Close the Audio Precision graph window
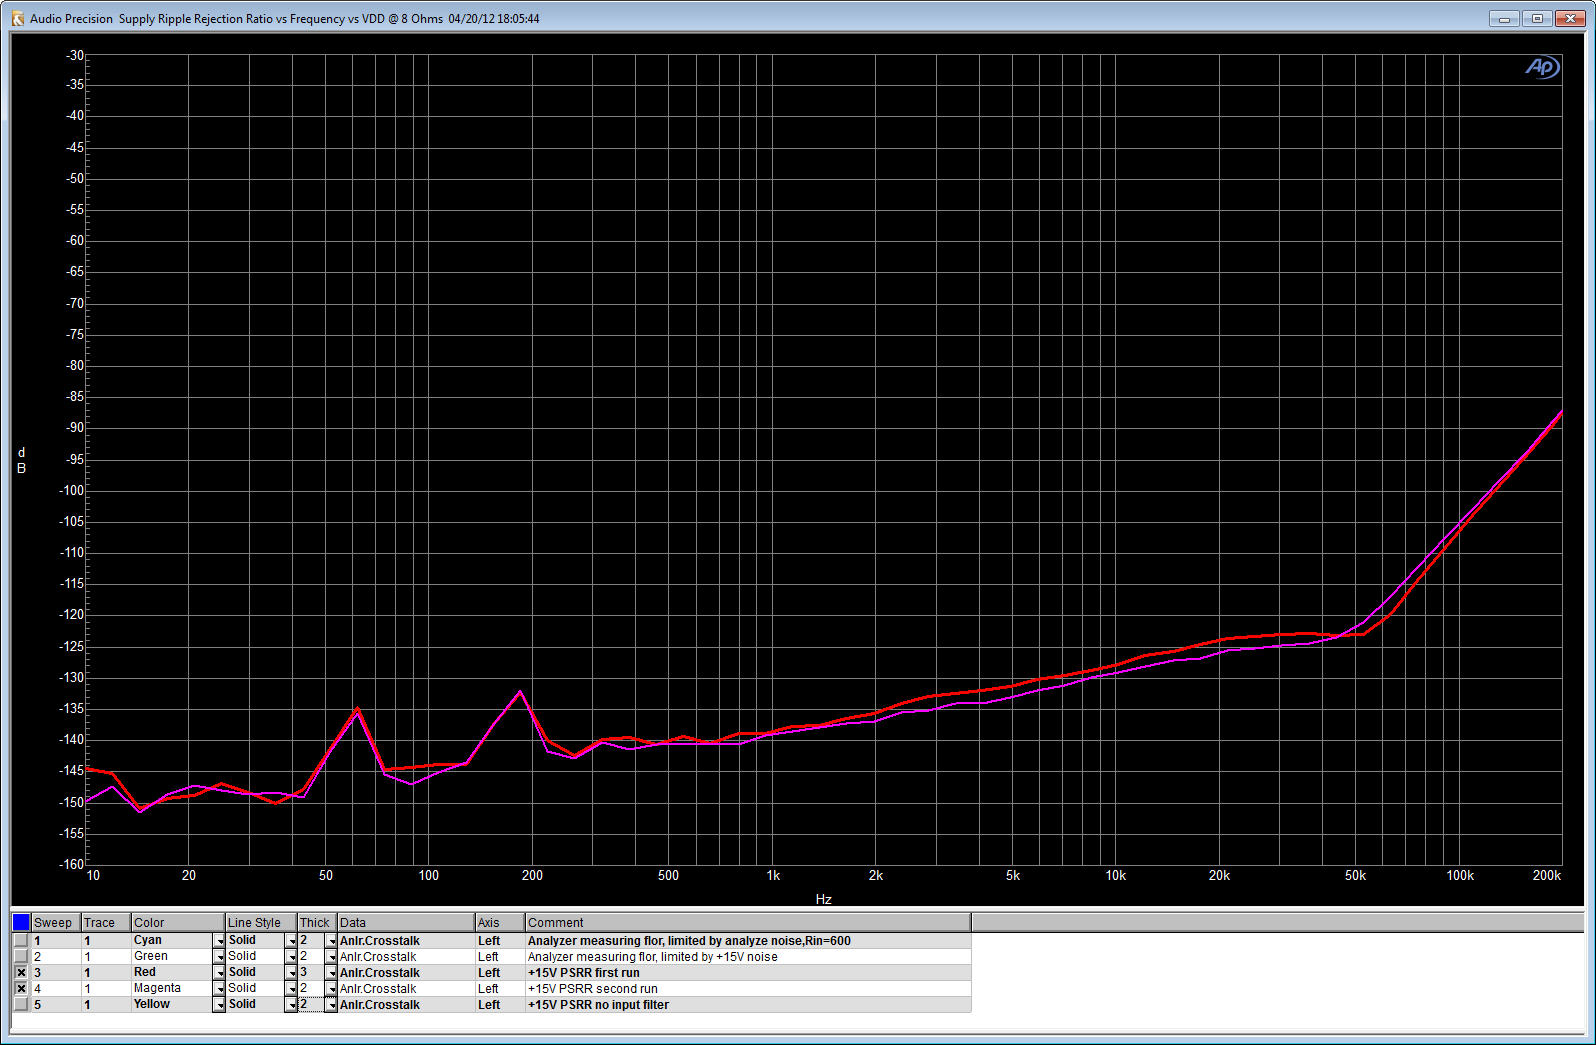 [1570, 18]
